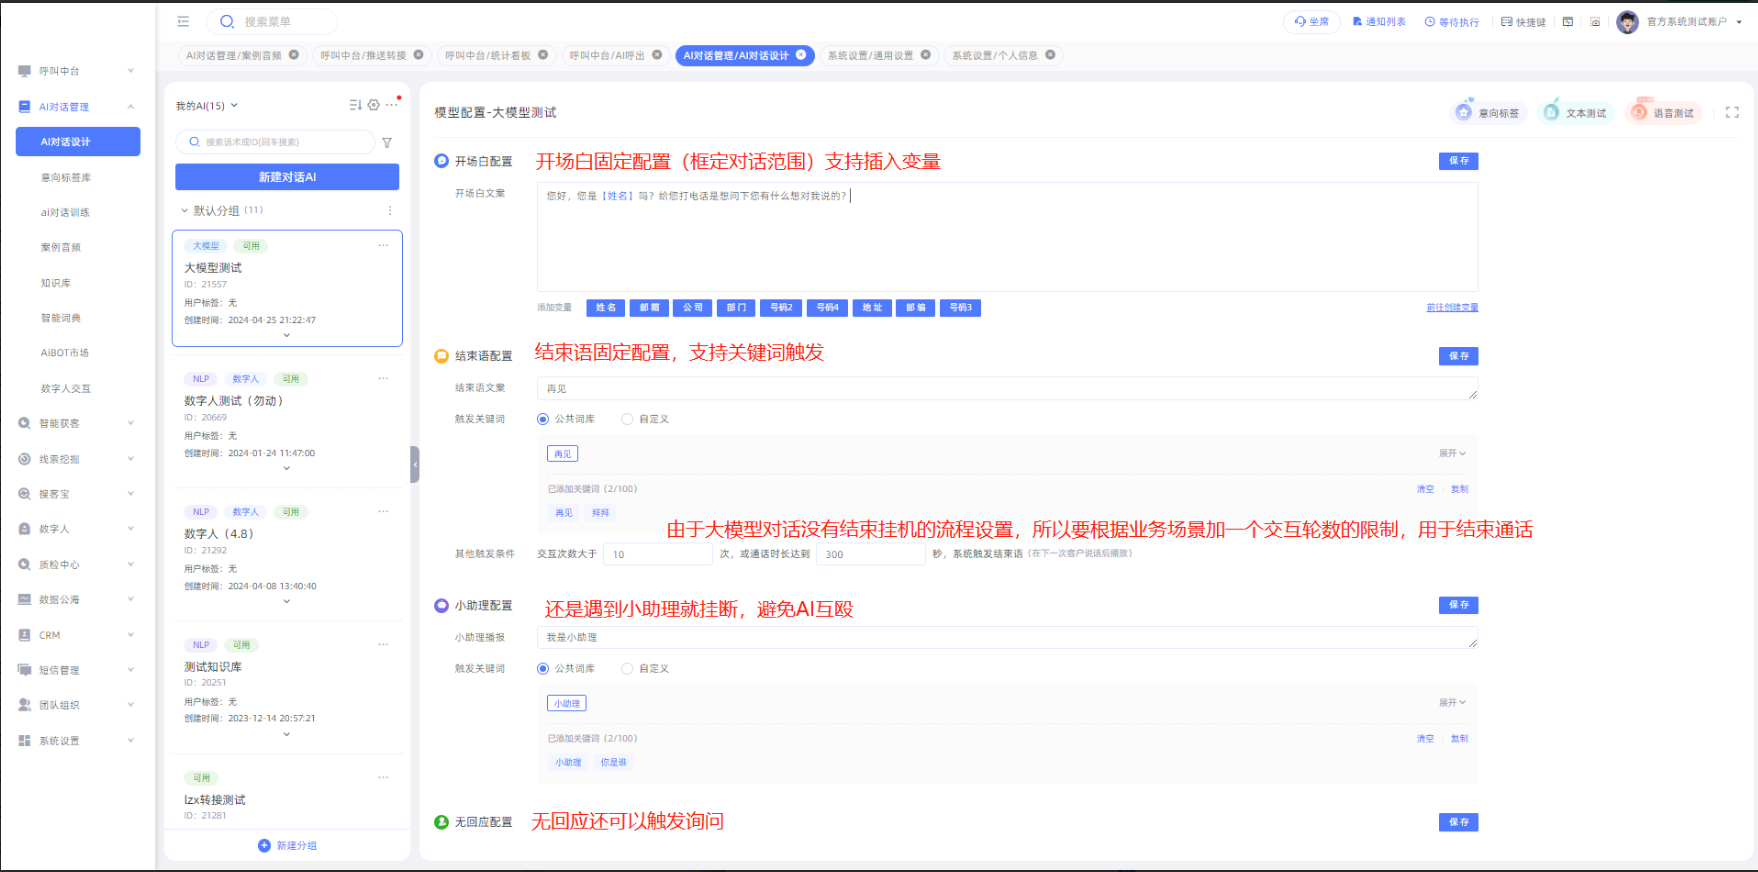Open 通知列表 notification list in top bar
Viewport: 1758px width, 872px height.
tap(1379, 21)
